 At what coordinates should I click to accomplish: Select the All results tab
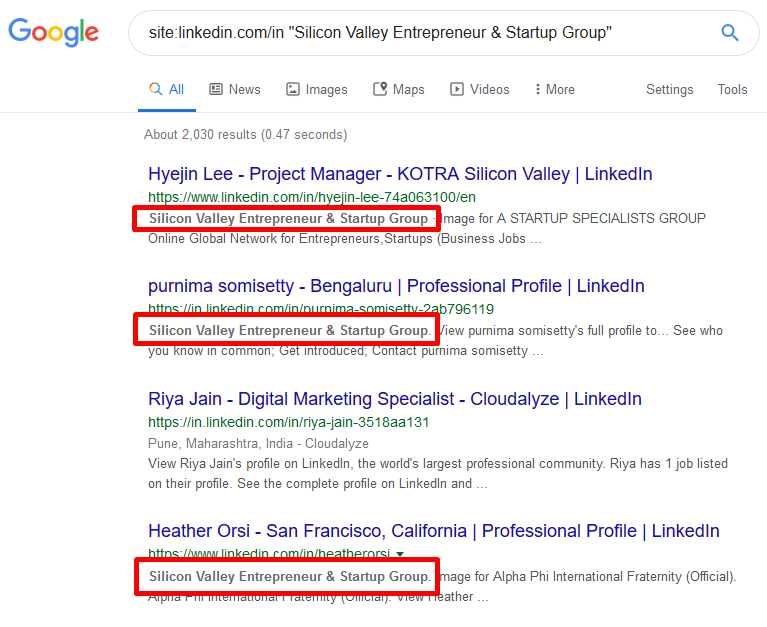[x=167, y=90]
